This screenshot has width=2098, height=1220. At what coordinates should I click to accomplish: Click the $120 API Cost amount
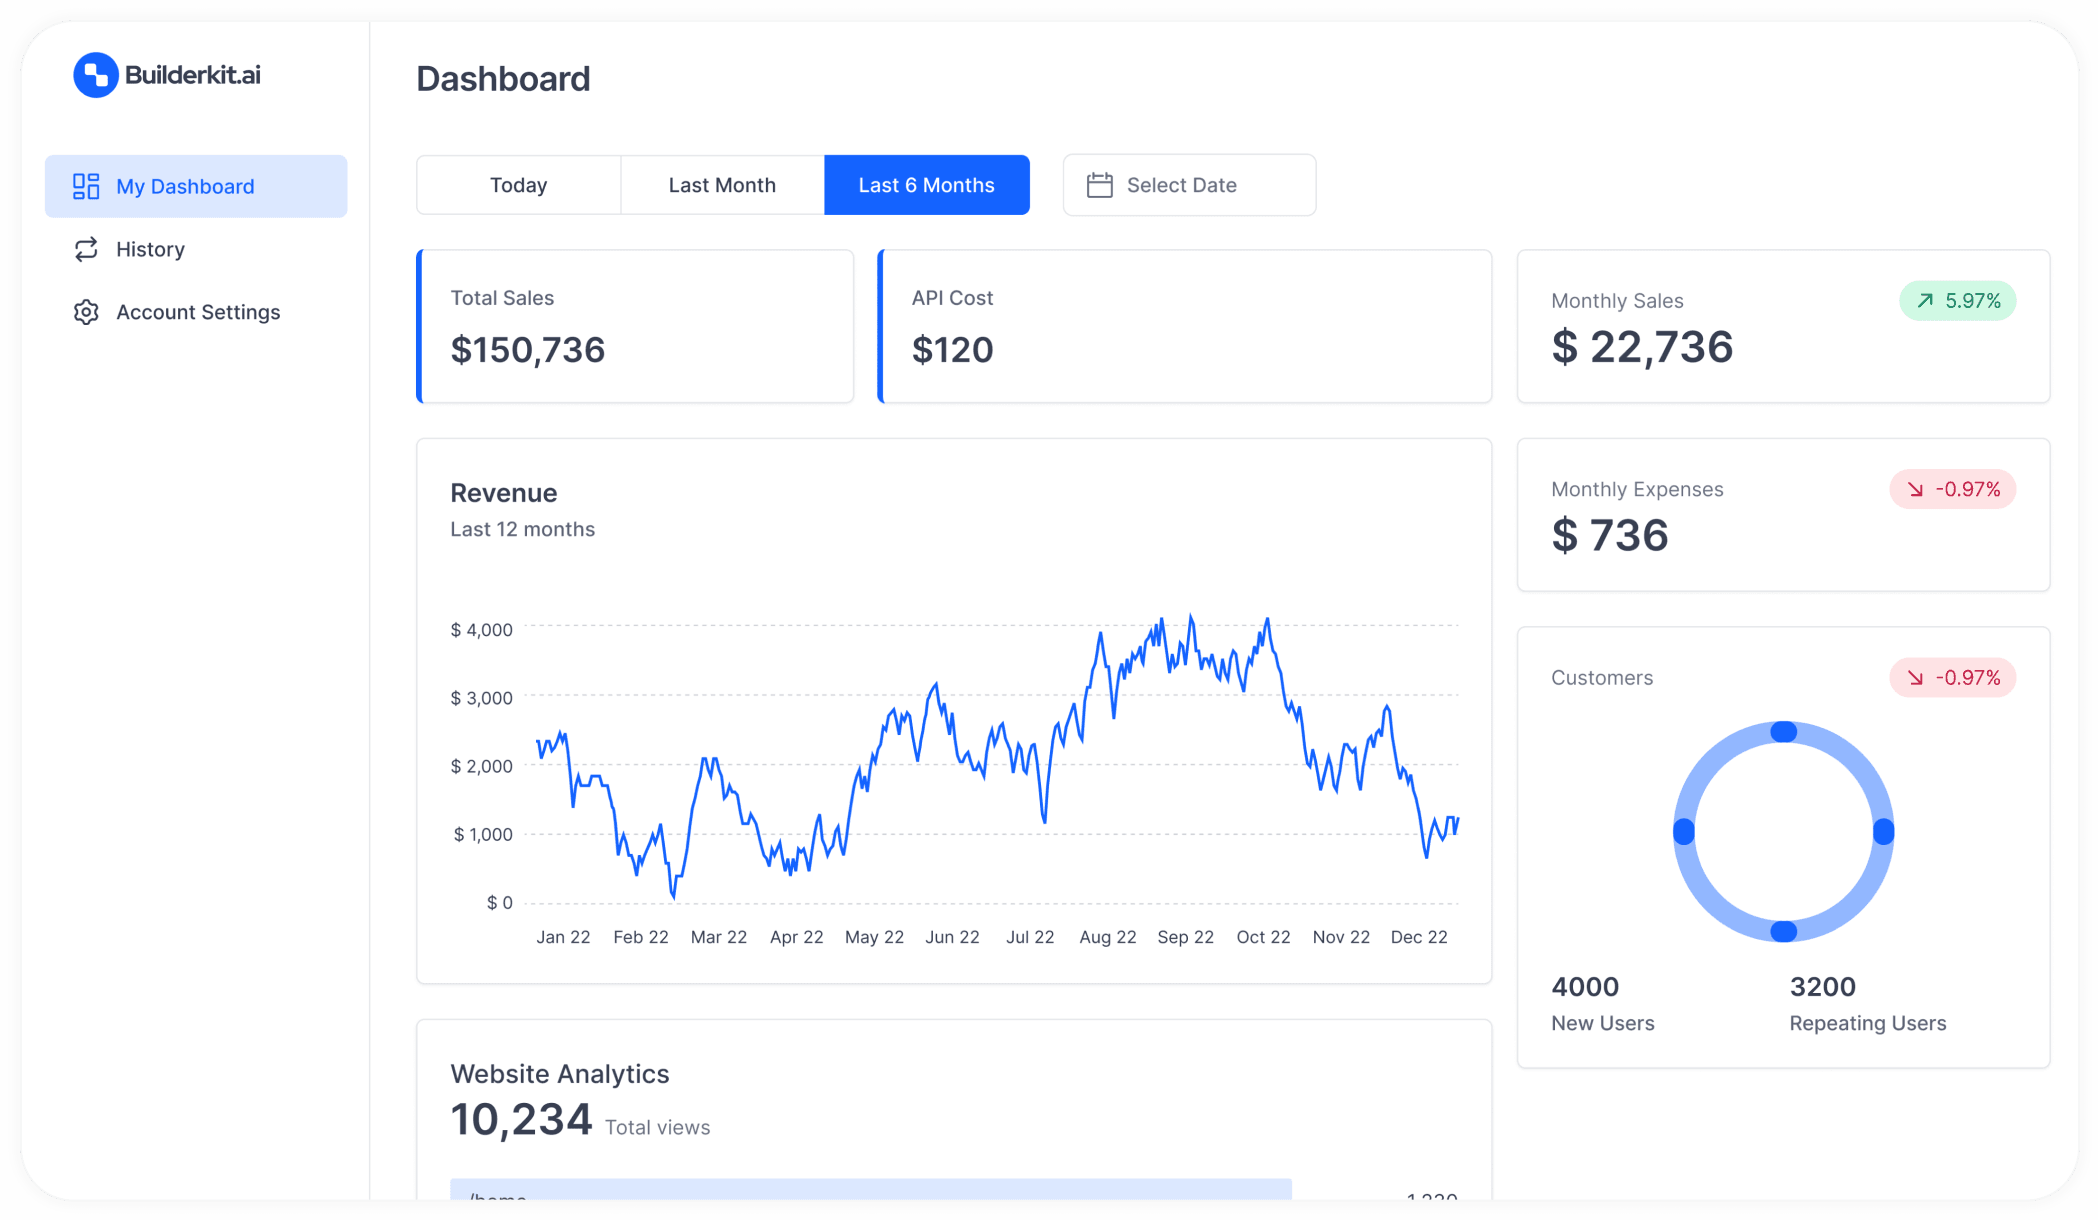pyautogui.click(x=952, y=350)
